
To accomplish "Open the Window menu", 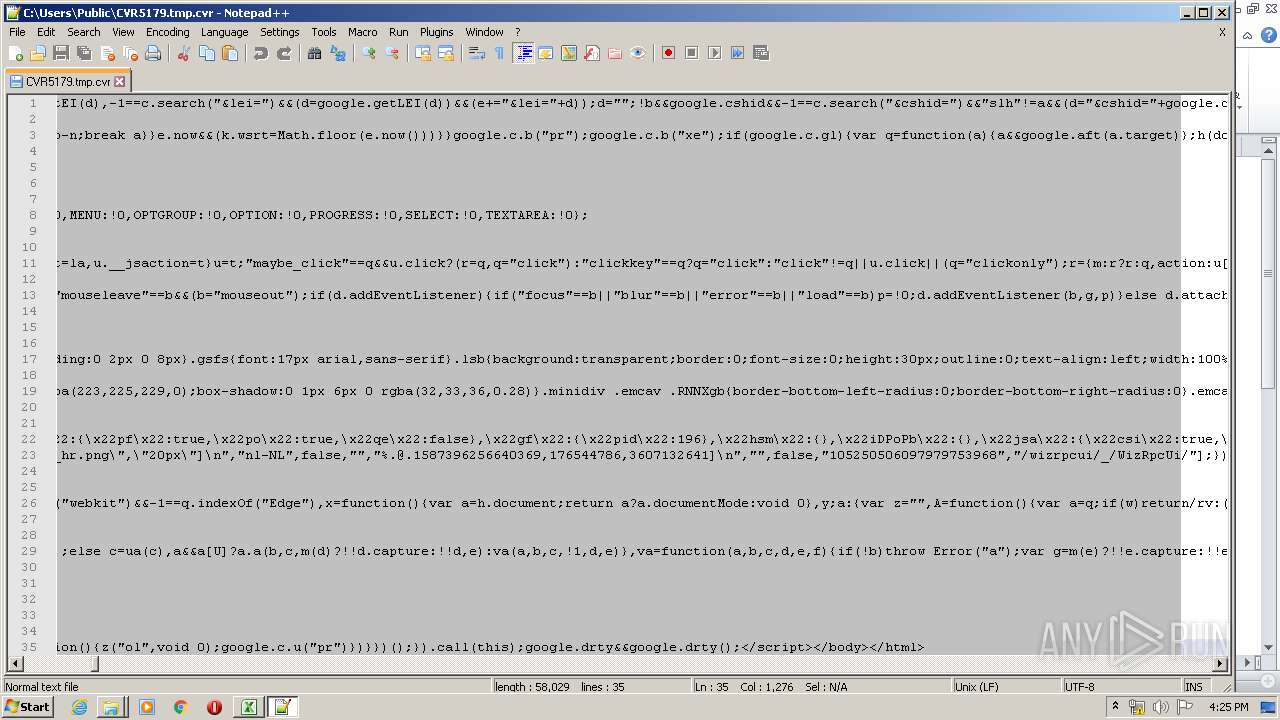I will click(x=485, y=32).
